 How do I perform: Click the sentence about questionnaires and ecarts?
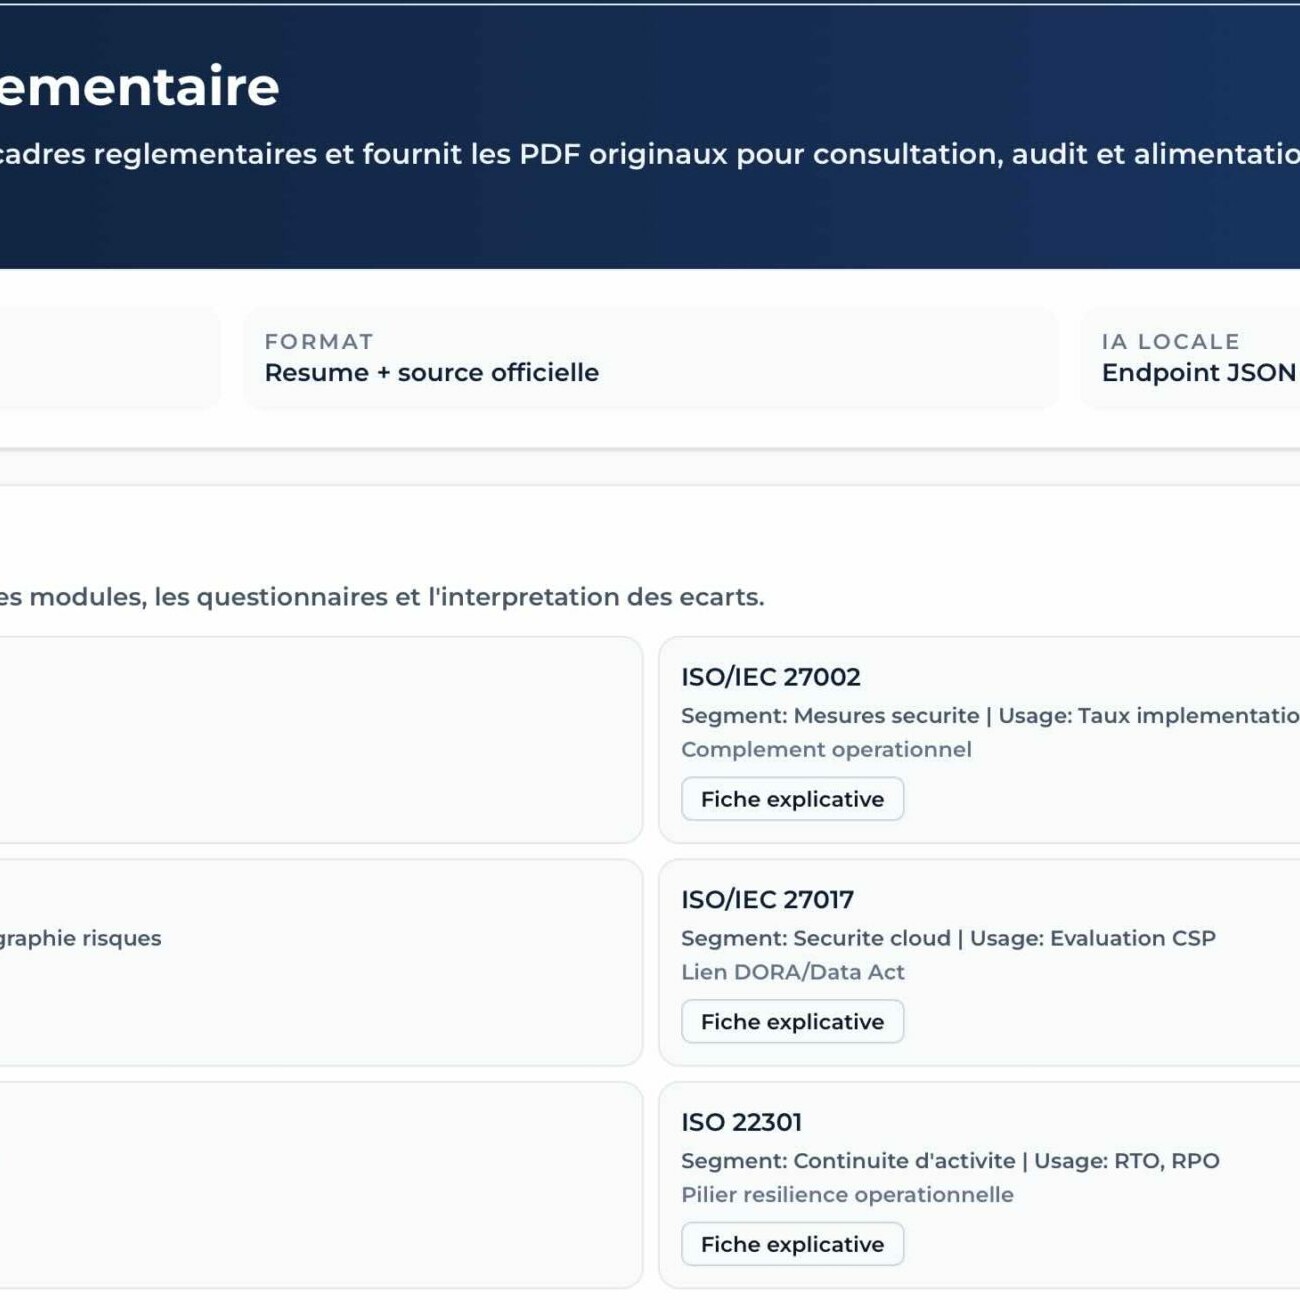[x=381, y=597]
